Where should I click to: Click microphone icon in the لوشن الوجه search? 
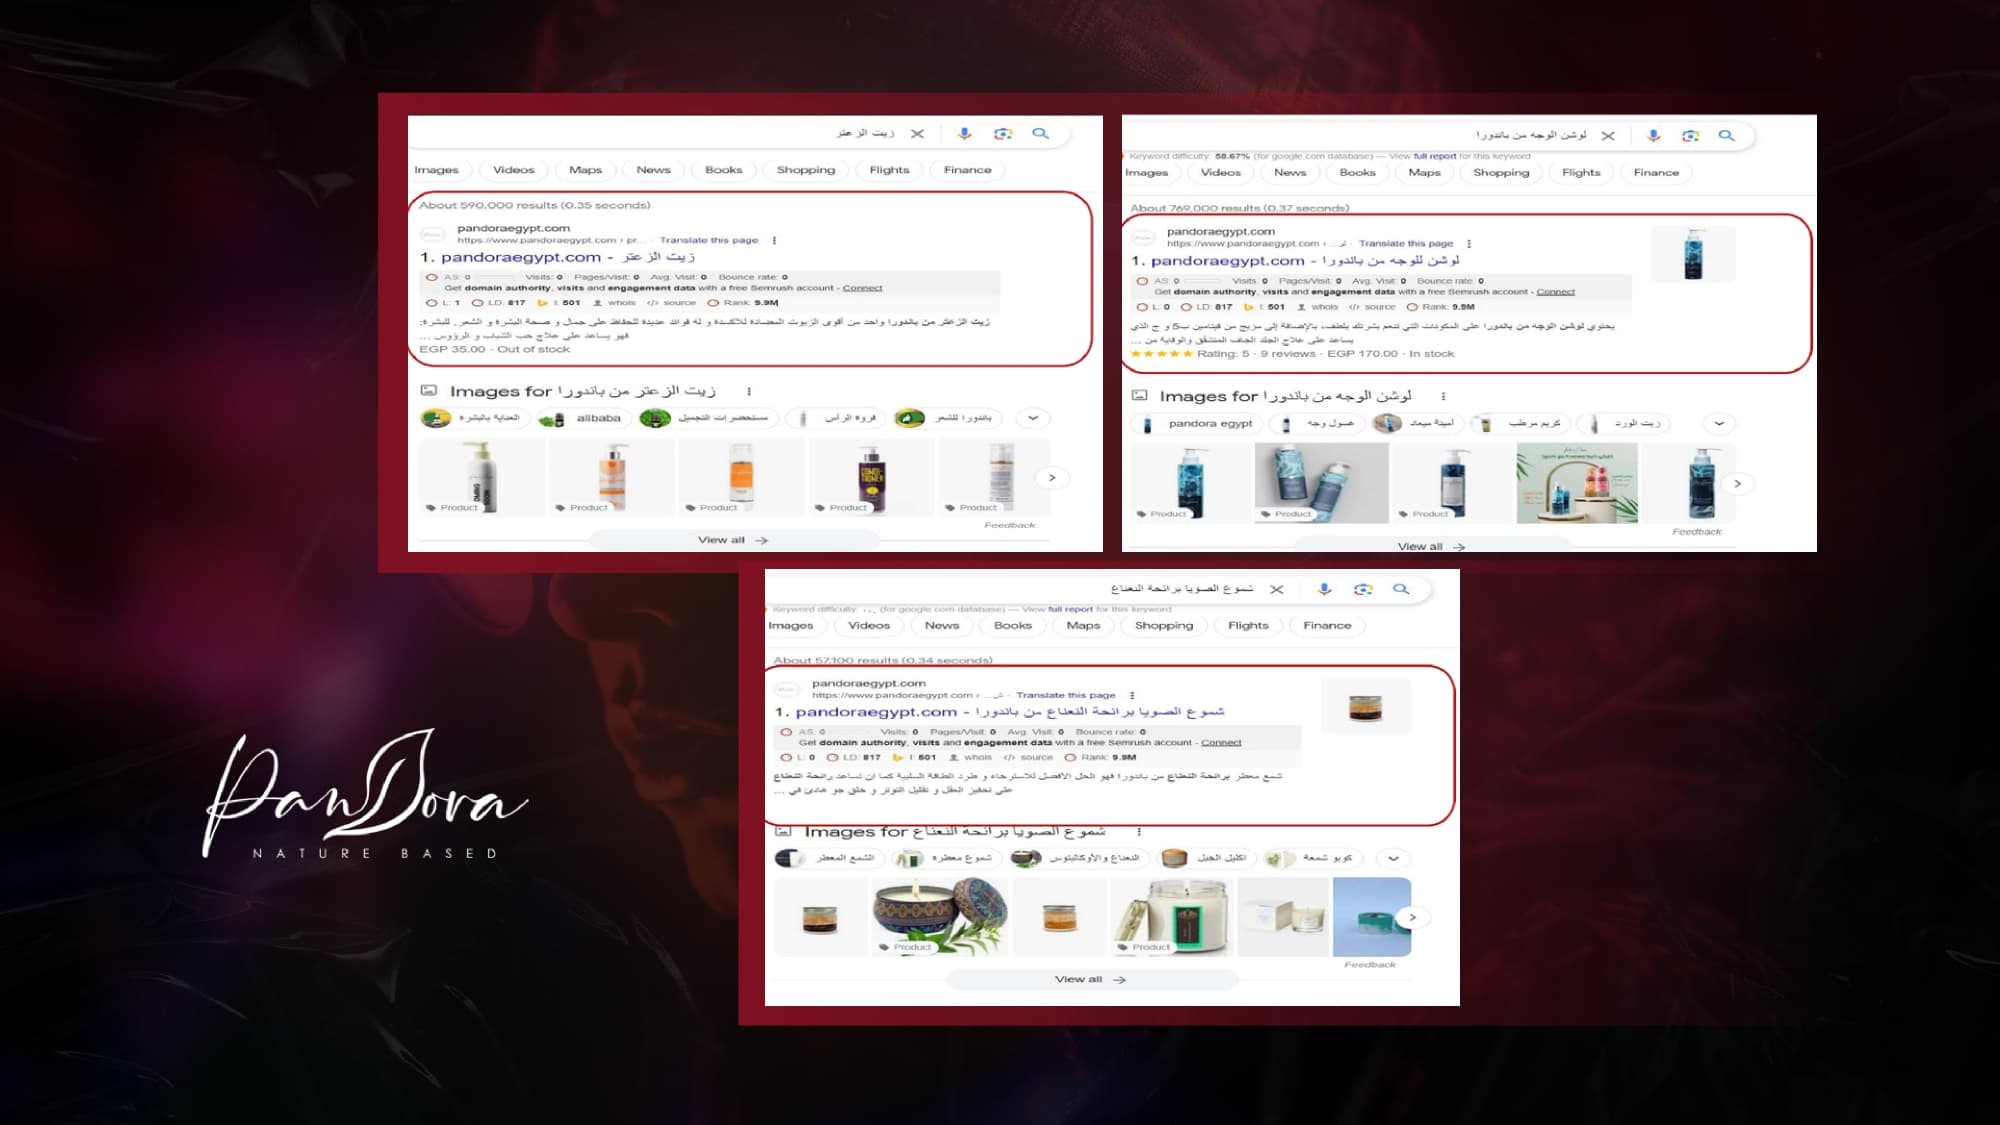1654,135
